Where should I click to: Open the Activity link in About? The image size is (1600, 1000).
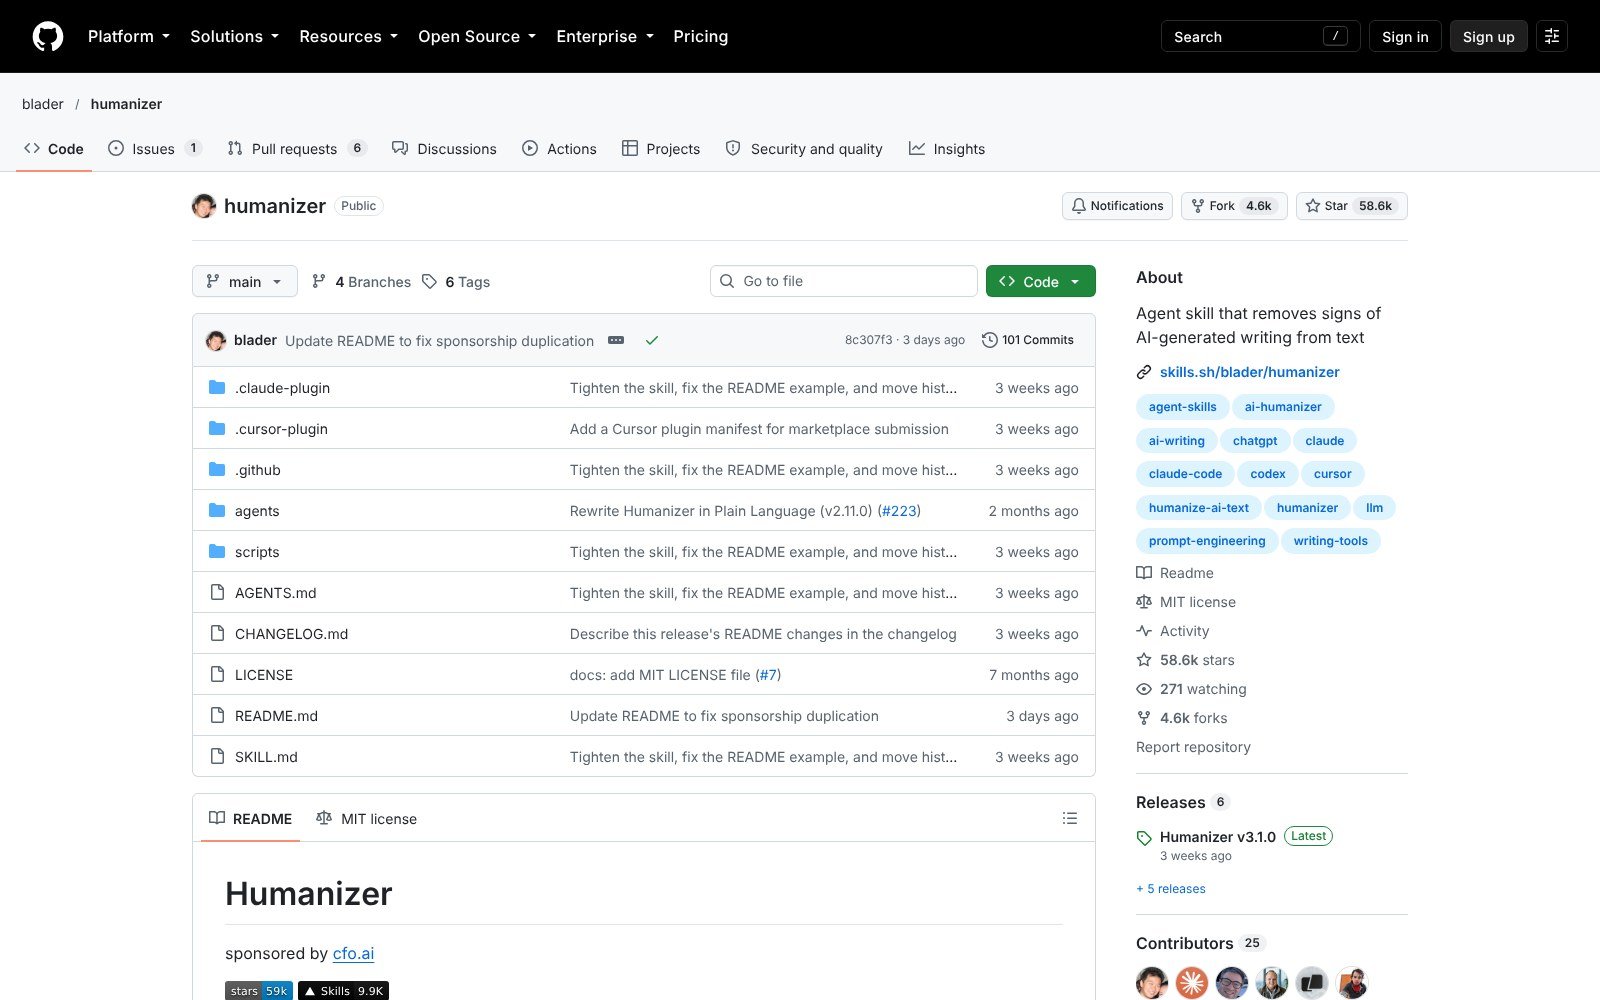click(x=1184, y=631)
